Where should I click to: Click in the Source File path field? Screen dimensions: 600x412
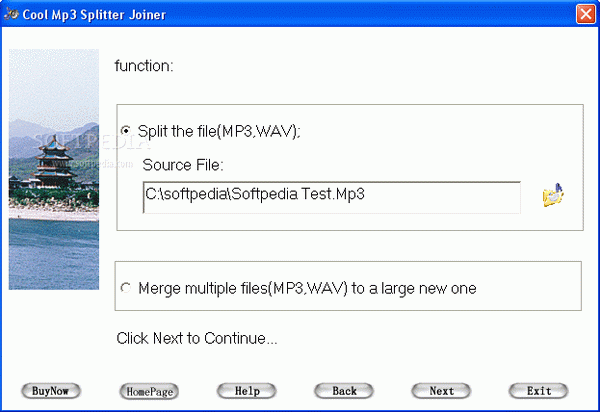click(331, 197)
